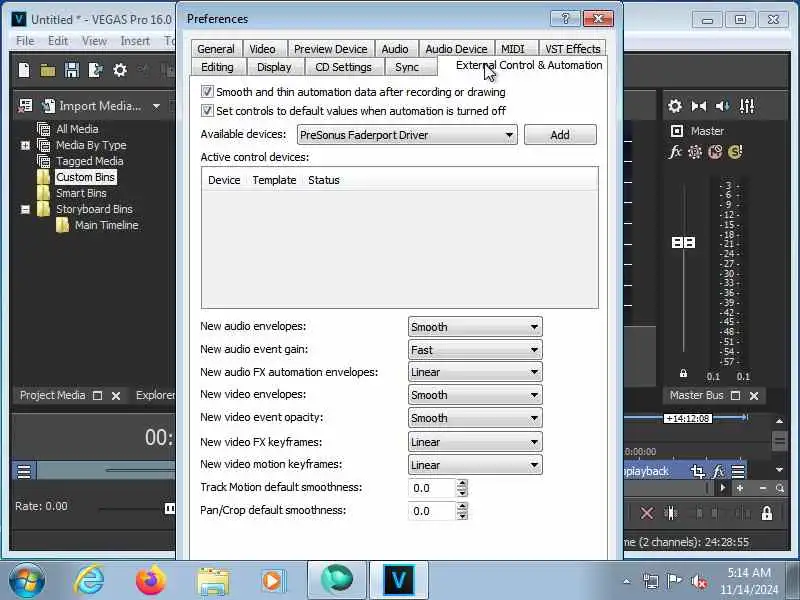Switch to the Editing tab

(217, 67)
